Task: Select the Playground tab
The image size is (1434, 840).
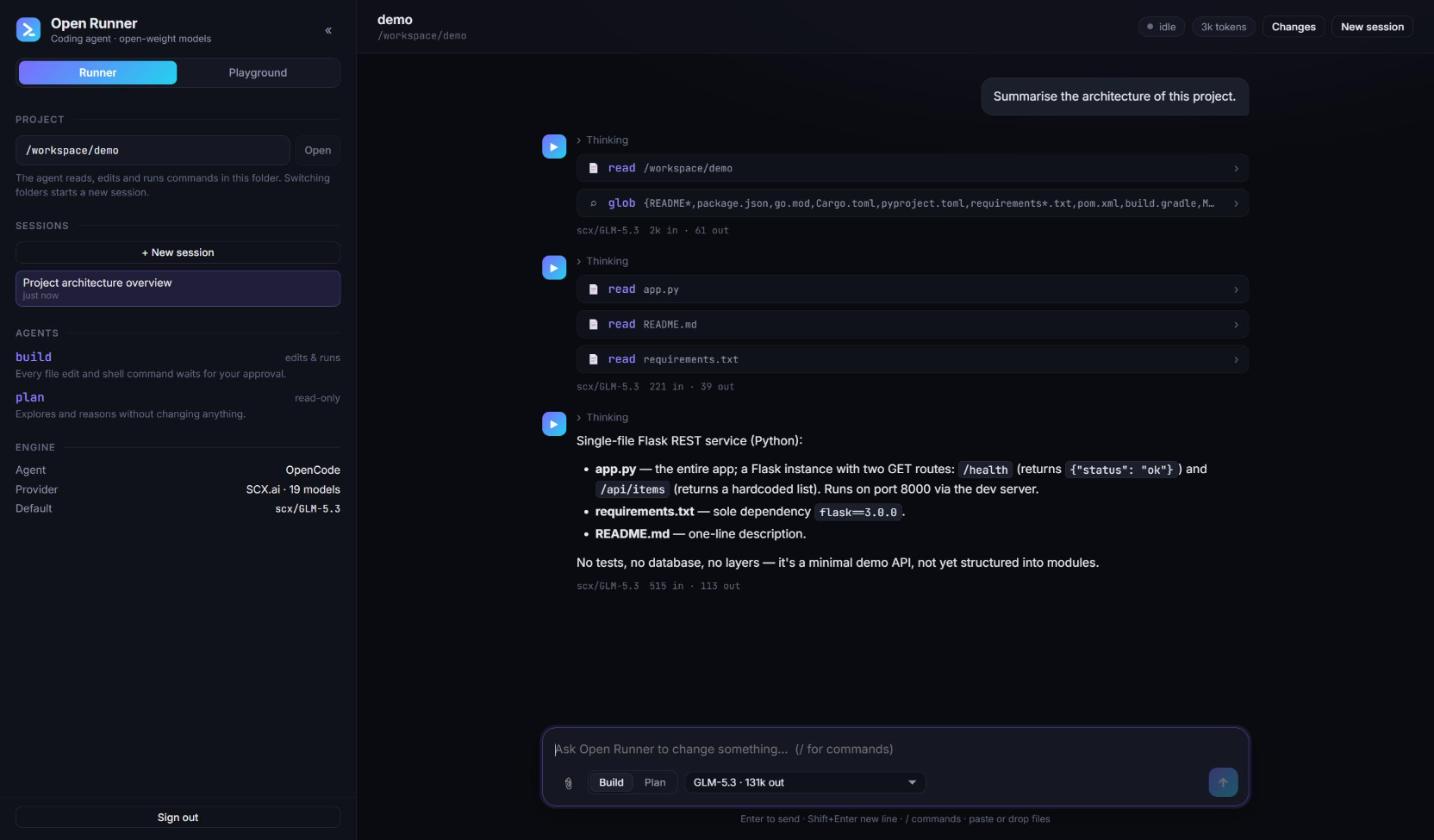Action: 258,73
